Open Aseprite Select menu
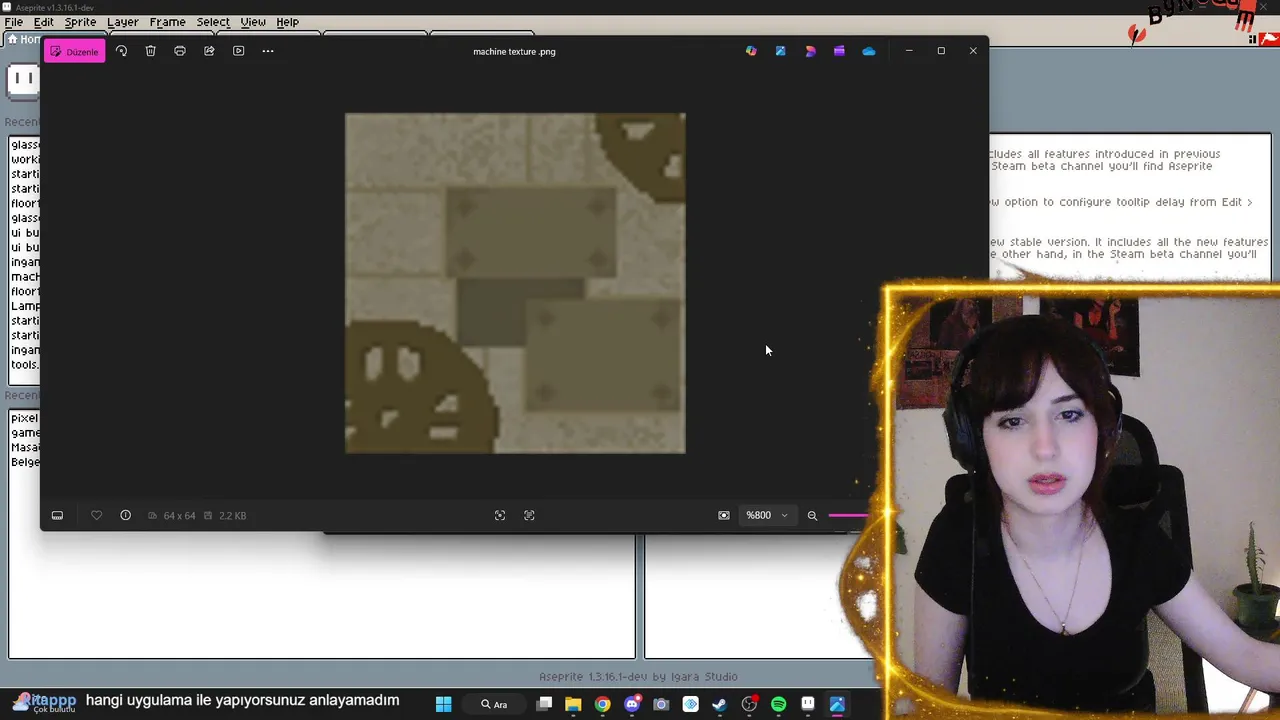1280x720 pixels. tap(213, 22)
